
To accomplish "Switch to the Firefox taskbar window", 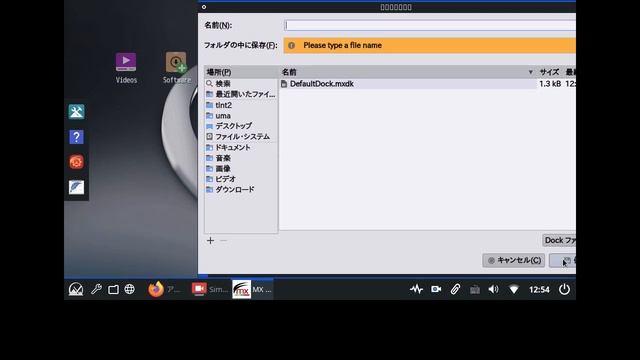I will coord(164,289).
